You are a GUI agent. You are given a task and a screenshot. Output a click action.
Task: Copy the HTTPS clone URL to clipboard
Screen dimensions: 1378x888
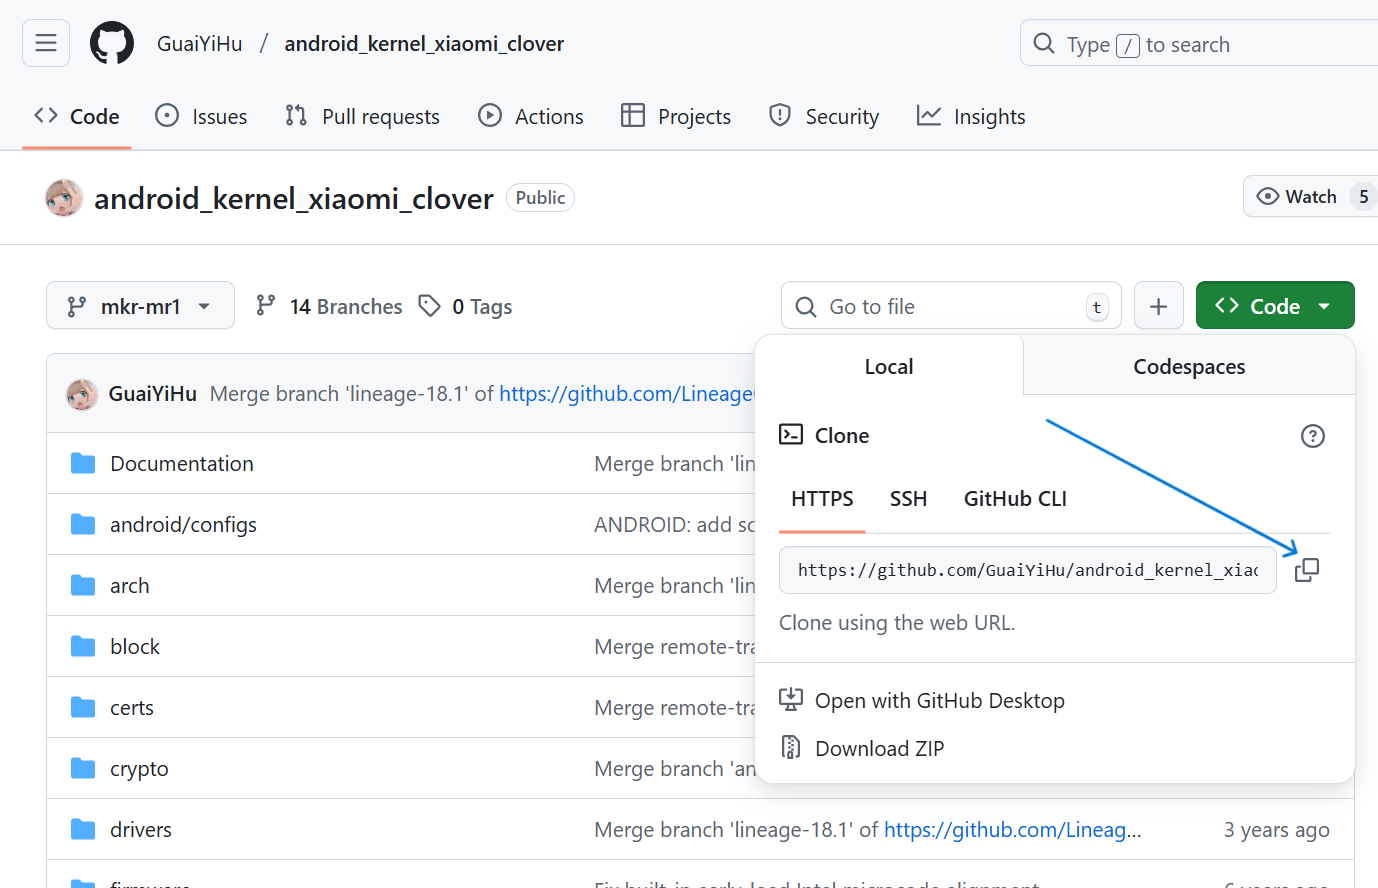1306,570
